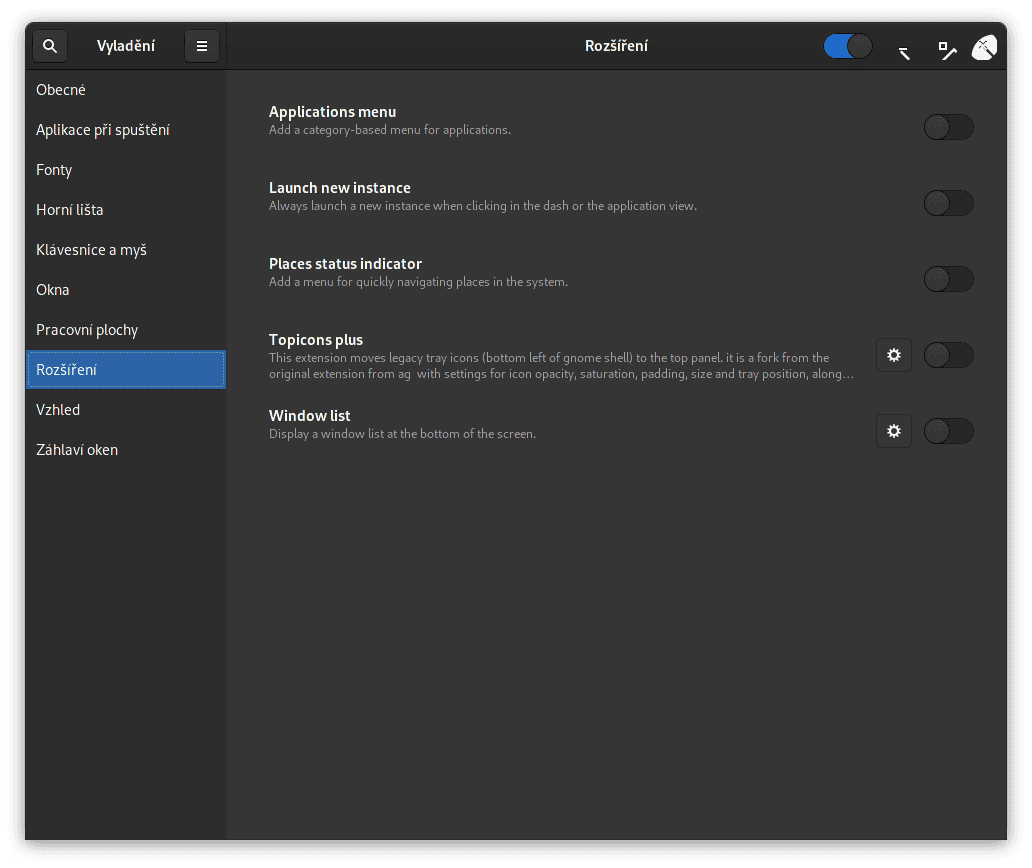
Task: Switch to the Okna section
Action: point(53,290)
